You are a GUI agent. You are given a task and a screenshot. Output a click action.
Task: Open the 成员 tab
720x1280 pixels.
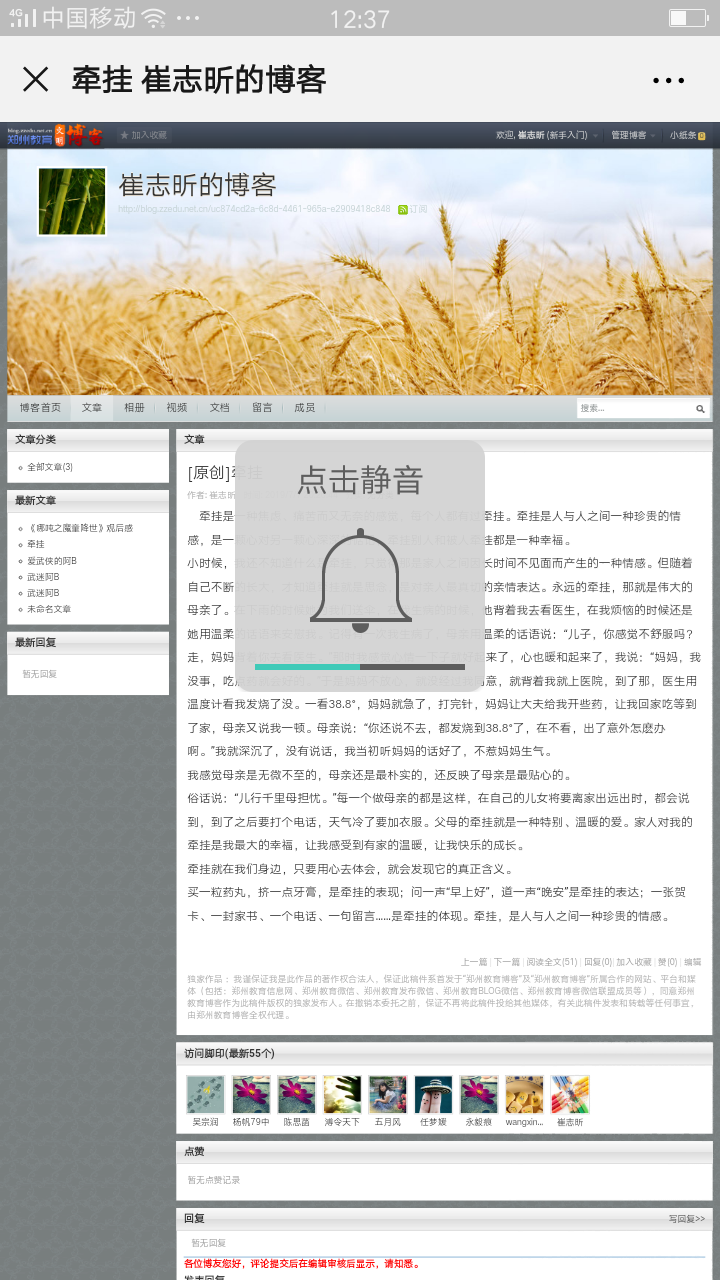click(x=304, y=408)
